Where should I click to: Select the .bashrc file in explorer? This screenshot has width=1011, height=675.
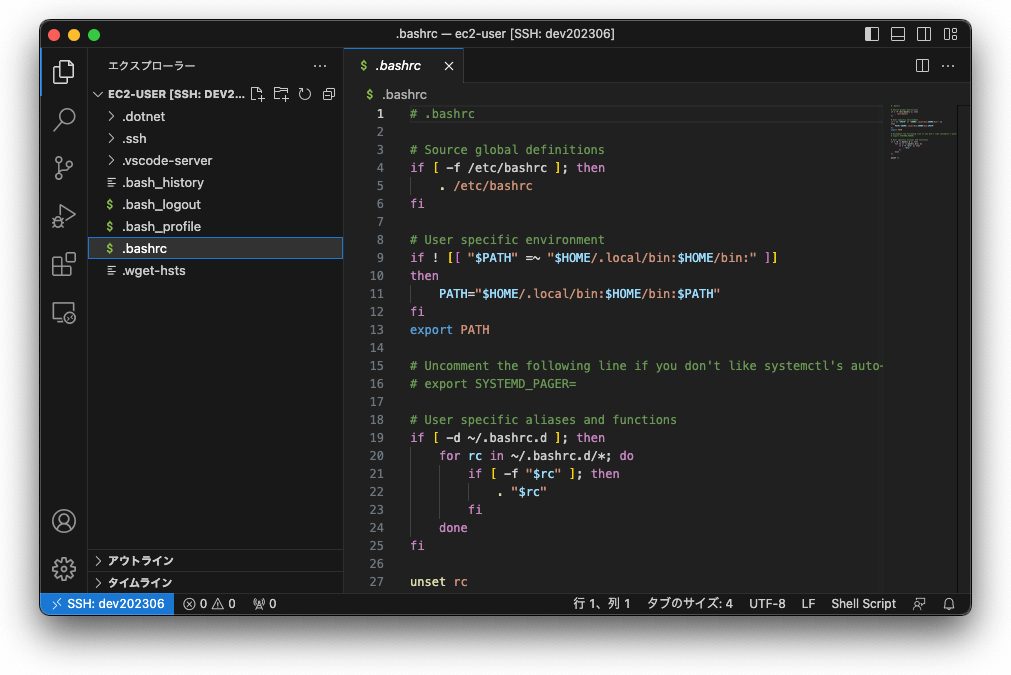tap(215, 248)
